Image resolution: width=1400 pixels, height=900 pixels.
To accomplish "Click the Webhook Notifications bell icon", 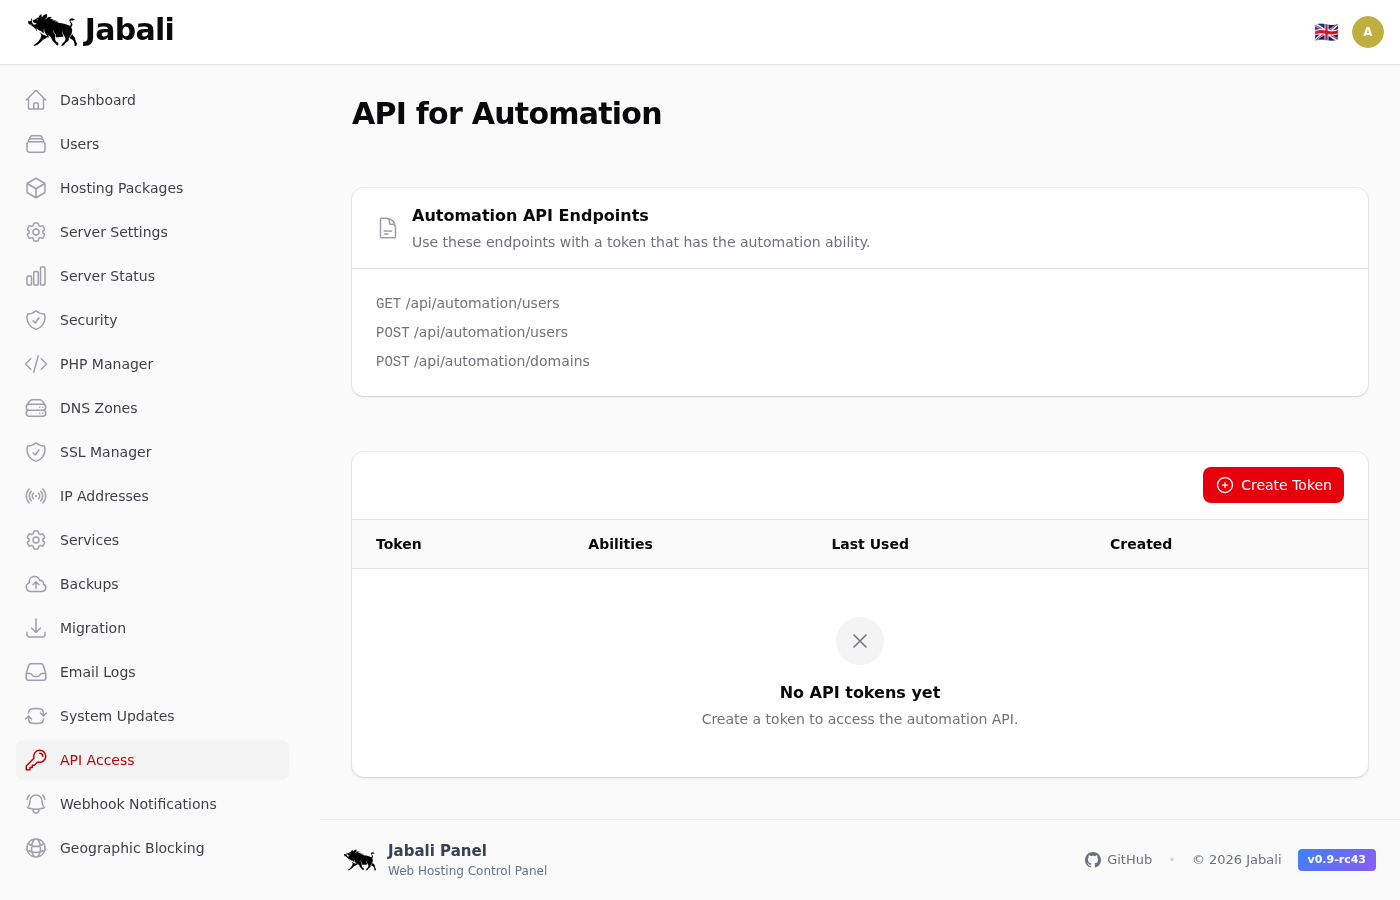I will 36,804.
